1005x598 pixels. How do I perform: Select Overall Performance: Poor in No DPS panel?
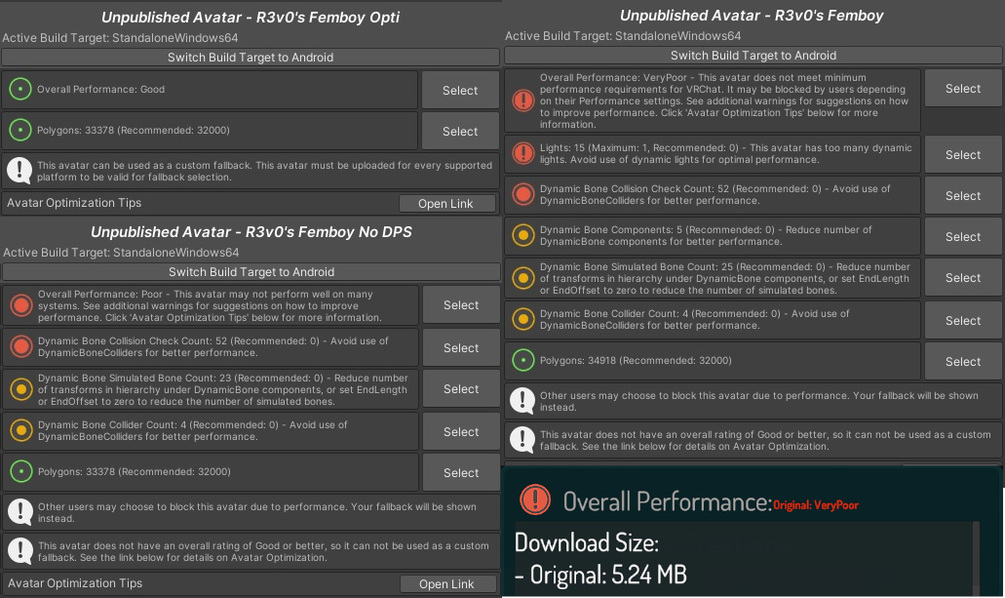(x=461, y=305)
